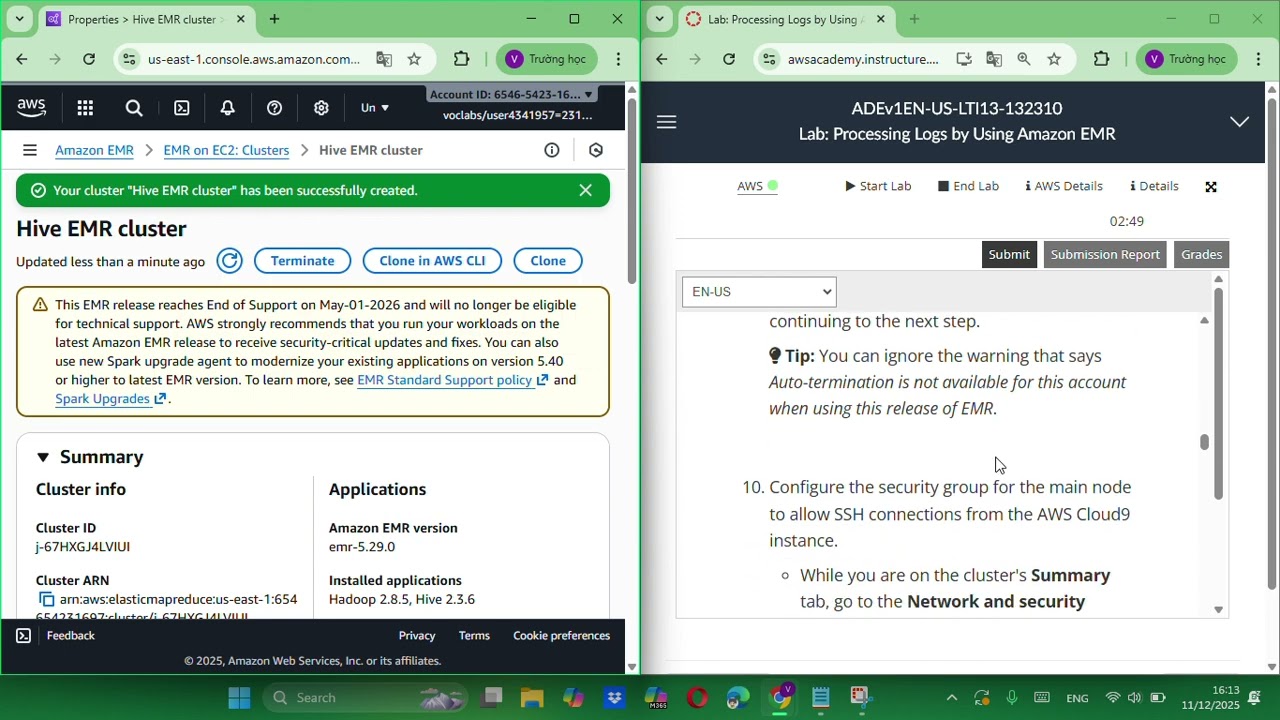Screen dimensions: 1280x720
Task: End the lab
Action: (x=969, y=186)
